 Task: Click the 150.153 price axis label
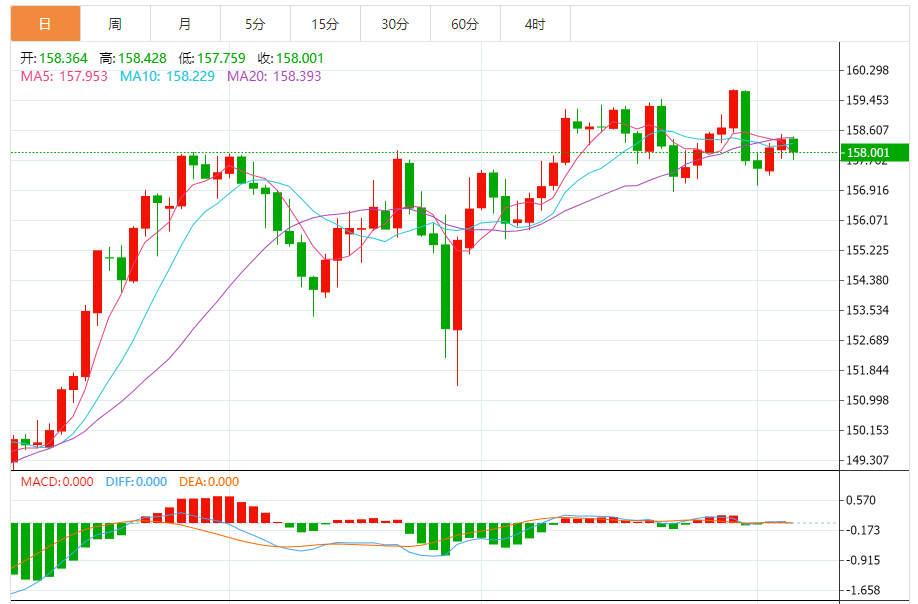(x=868, y=430)
